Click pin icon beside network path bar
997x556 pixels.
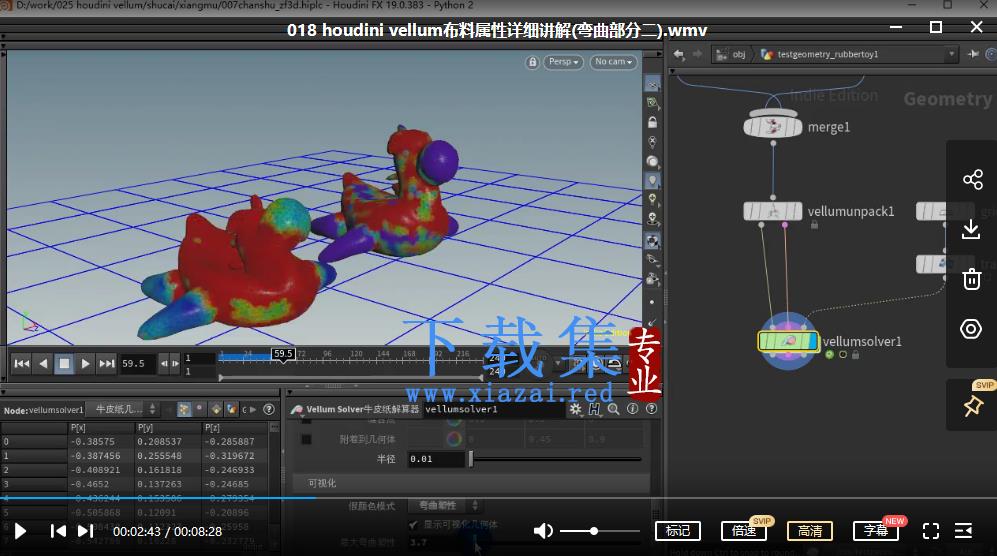(973, 55)
